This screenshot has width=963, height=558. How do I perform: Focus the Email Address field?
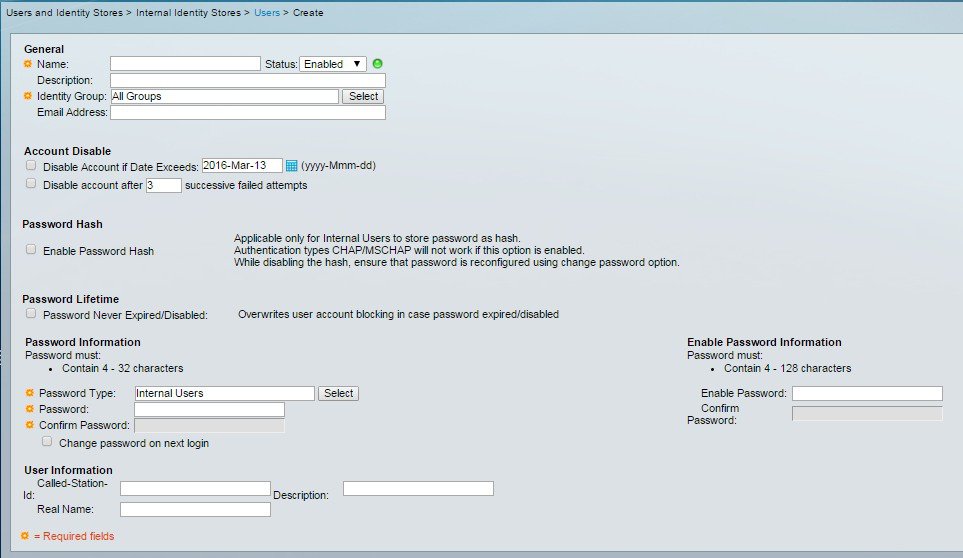point(248,112)
